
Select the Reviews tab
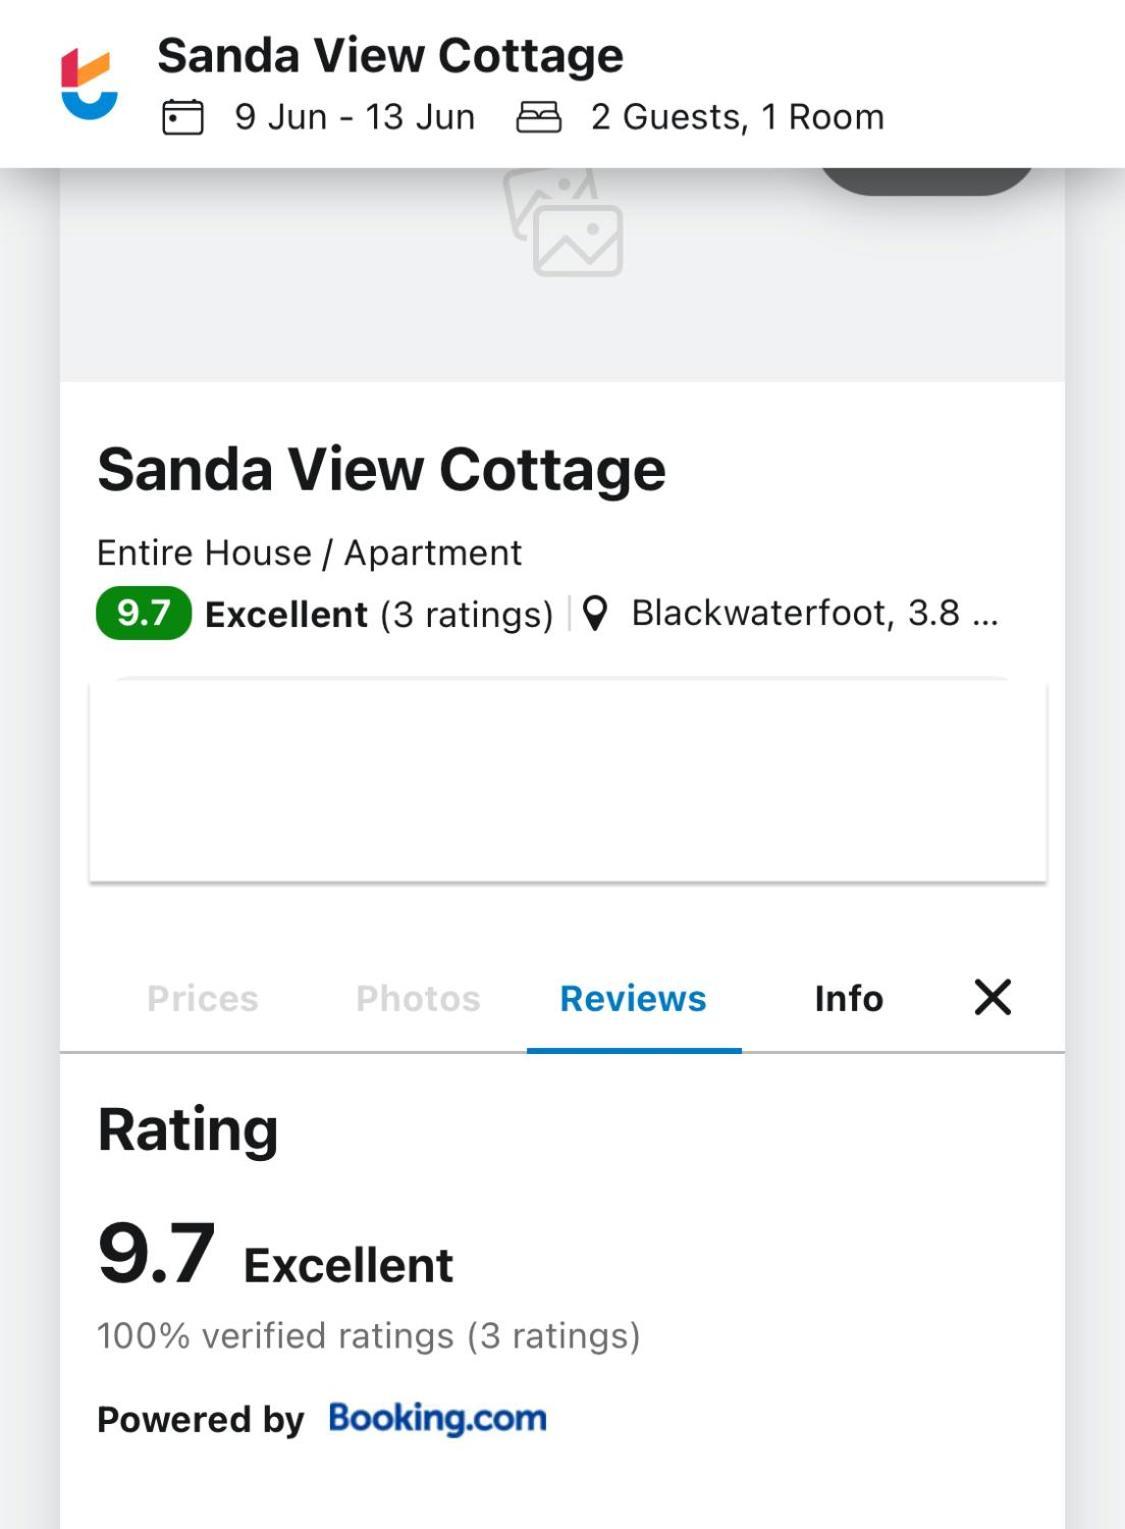633,998
